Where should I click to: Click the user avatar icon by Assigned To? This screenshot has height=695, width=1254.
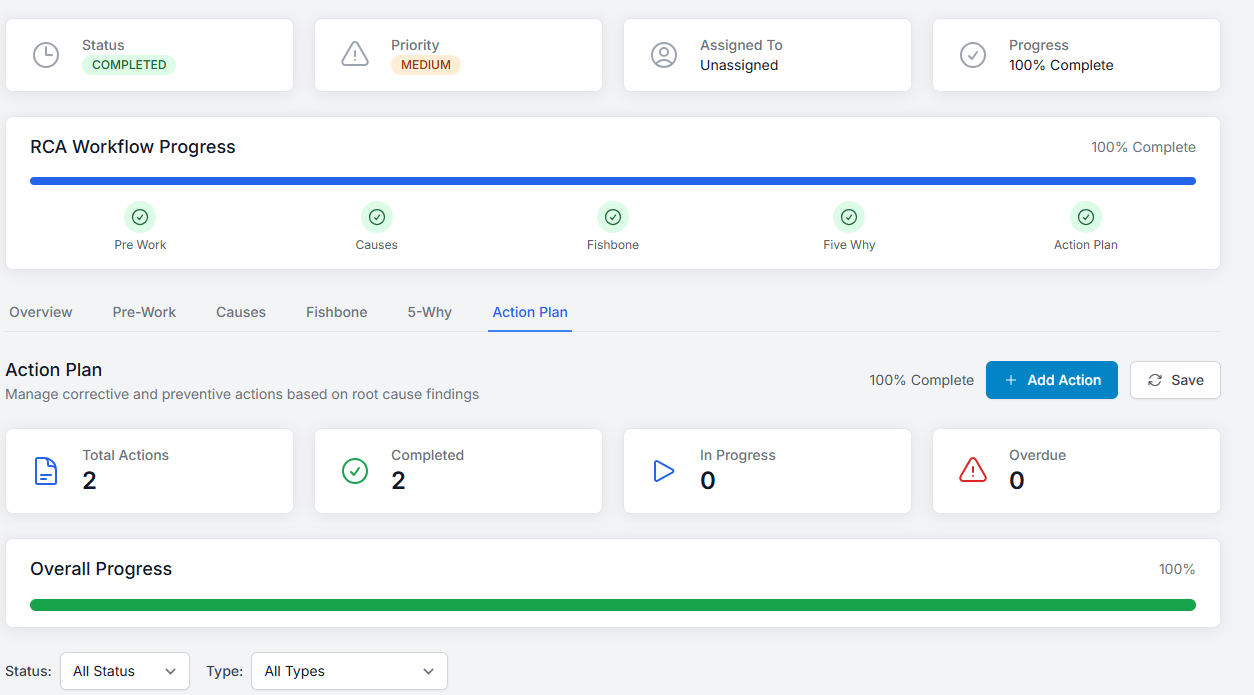pyautogui.click(x=664, y=55)
